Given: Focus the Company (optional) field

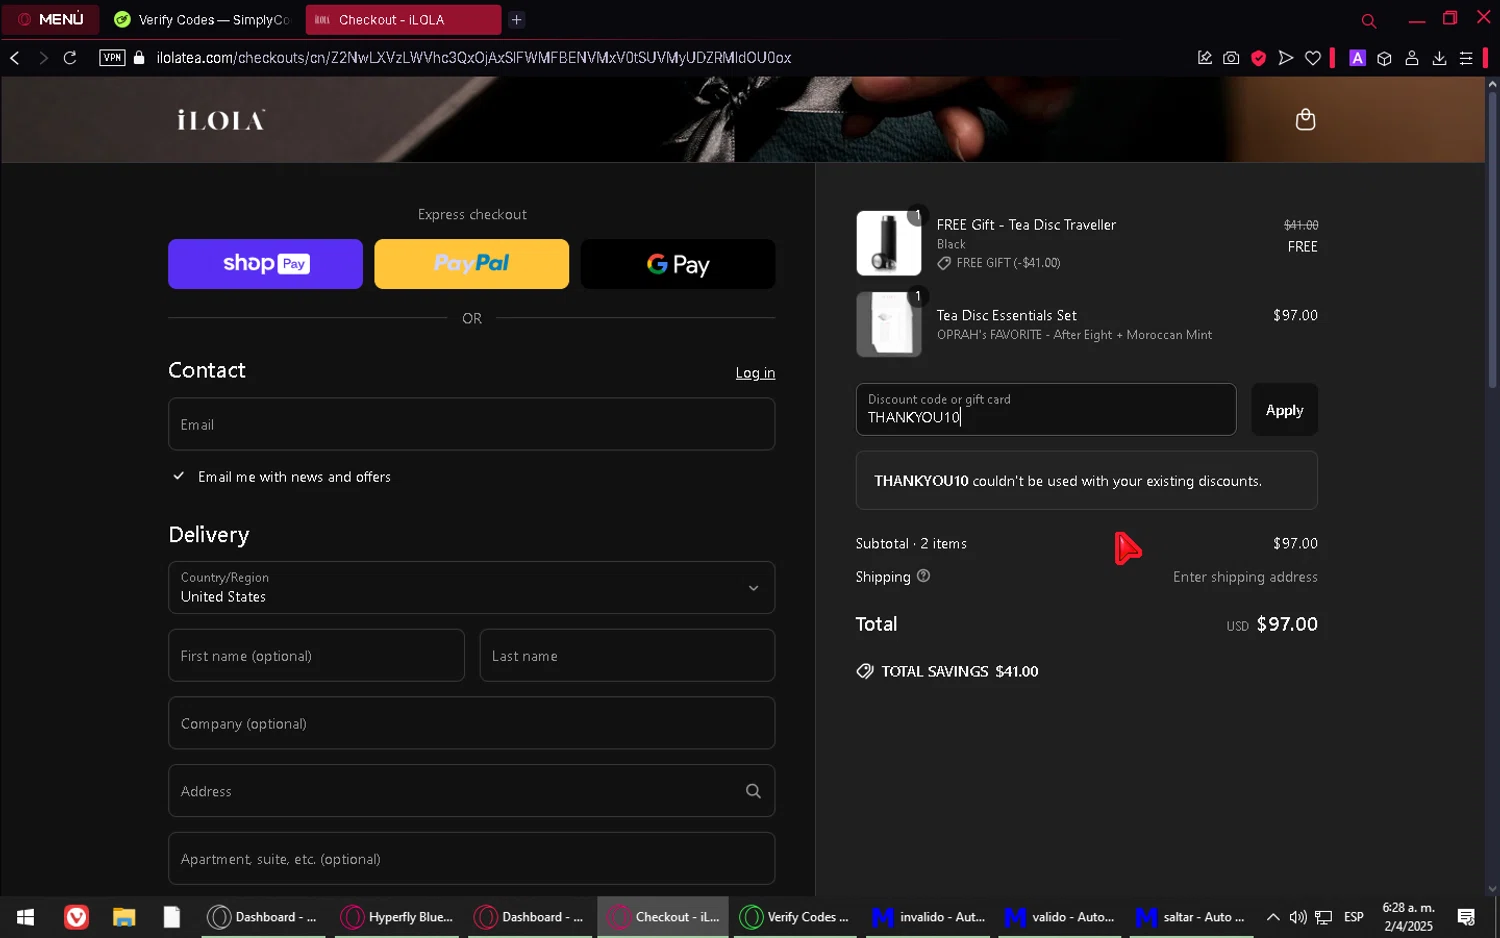Looking at the screenshot, I should 471,723.
